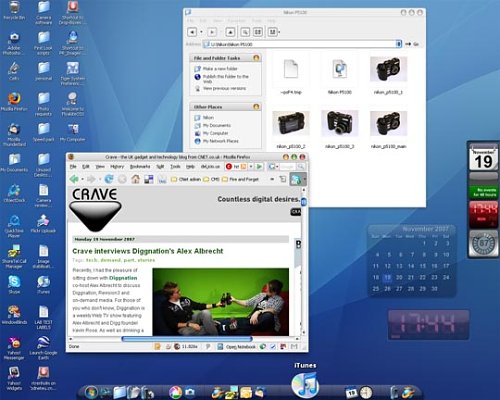
Task: Open My Documents in Other Places
Action: point(217,125)
